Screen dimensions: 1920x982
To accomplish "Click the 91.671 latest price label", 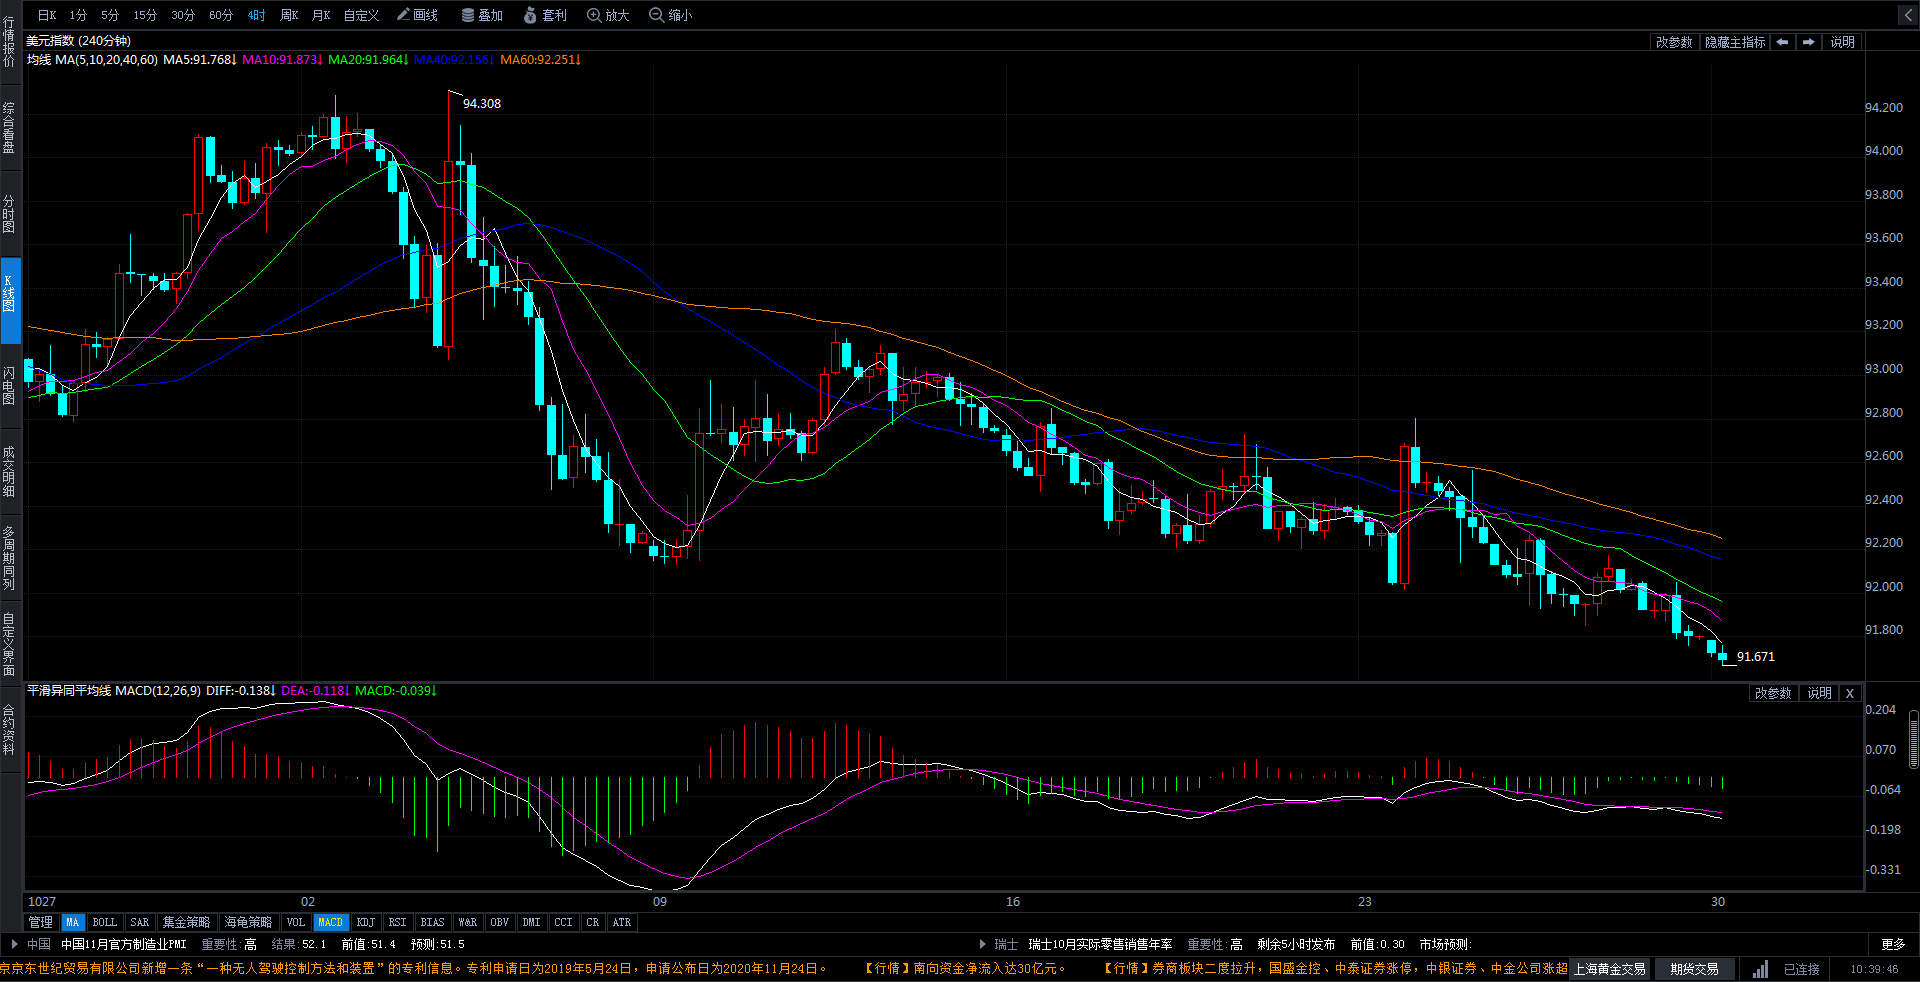I will coord(1755,656).
